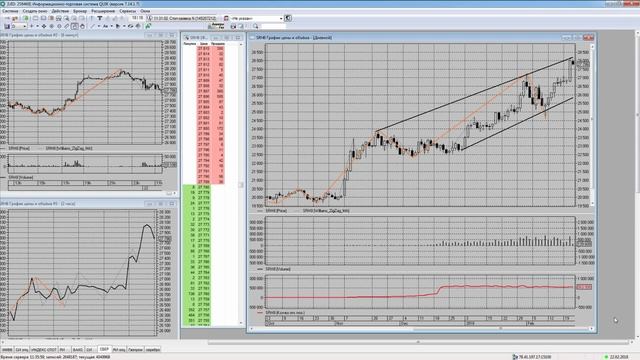Viewport: 640px width, 360px height.
Task: Expand the Aa text tool dropdown arrow
Action: click(x=111, y=26)
